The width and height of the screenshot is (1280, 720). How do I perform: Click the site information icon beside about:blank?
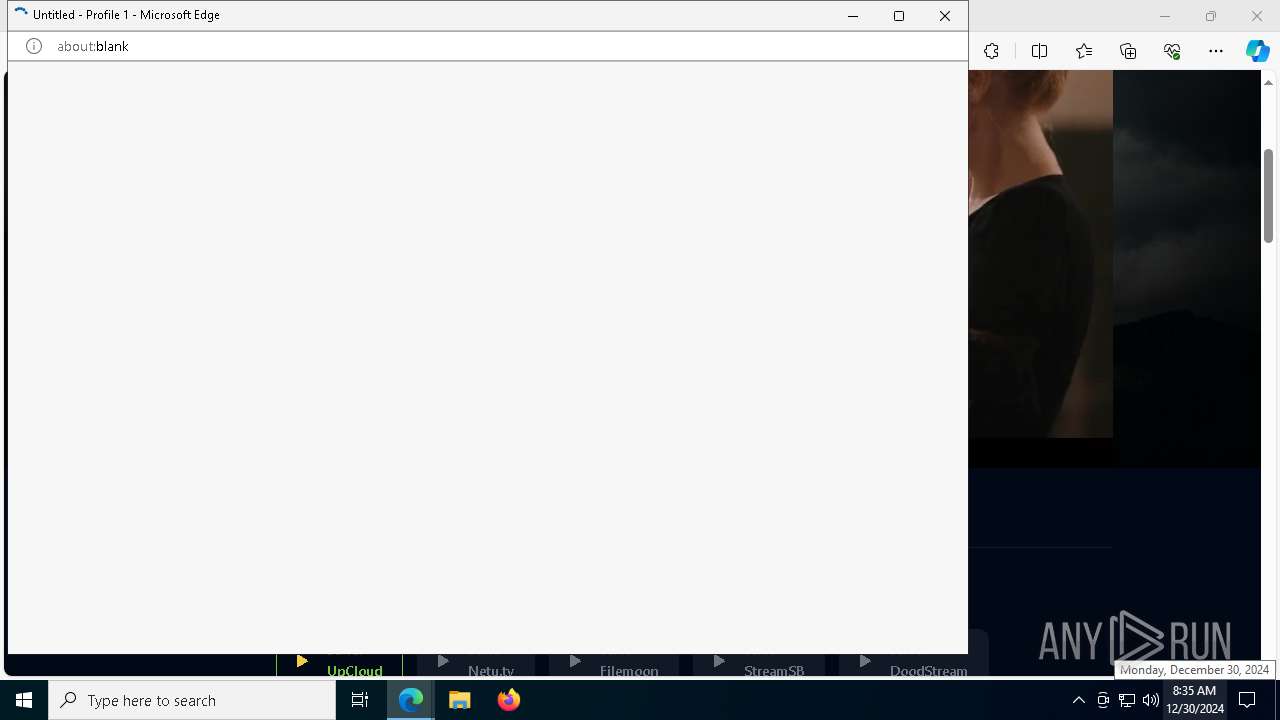tap(34, 46)
